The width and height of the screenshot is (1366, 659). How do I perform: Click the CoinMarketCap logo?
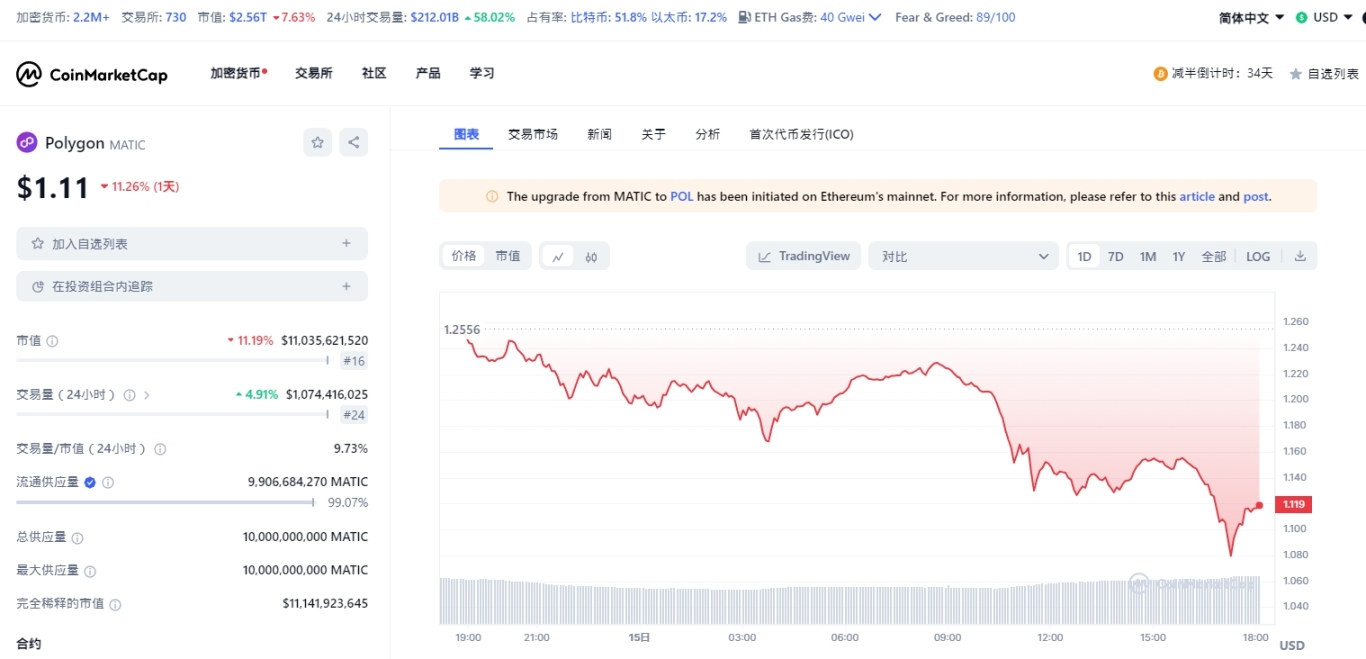[x=92, y=74]
